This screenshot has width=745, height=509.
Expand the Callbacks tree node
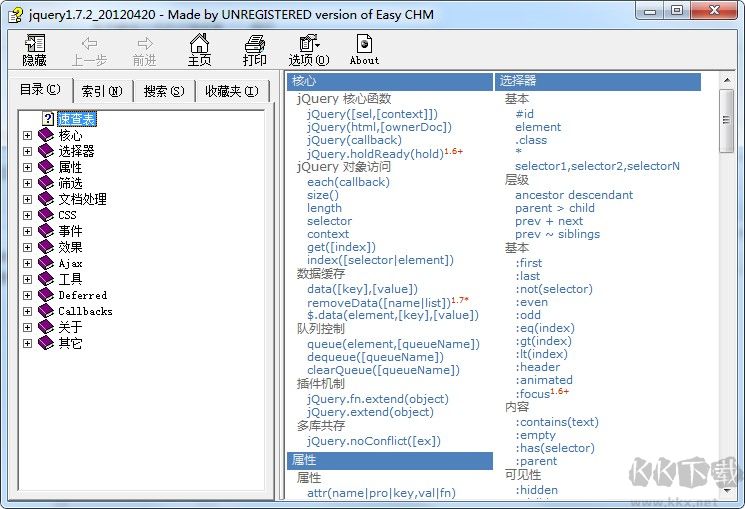click(28, 311)
